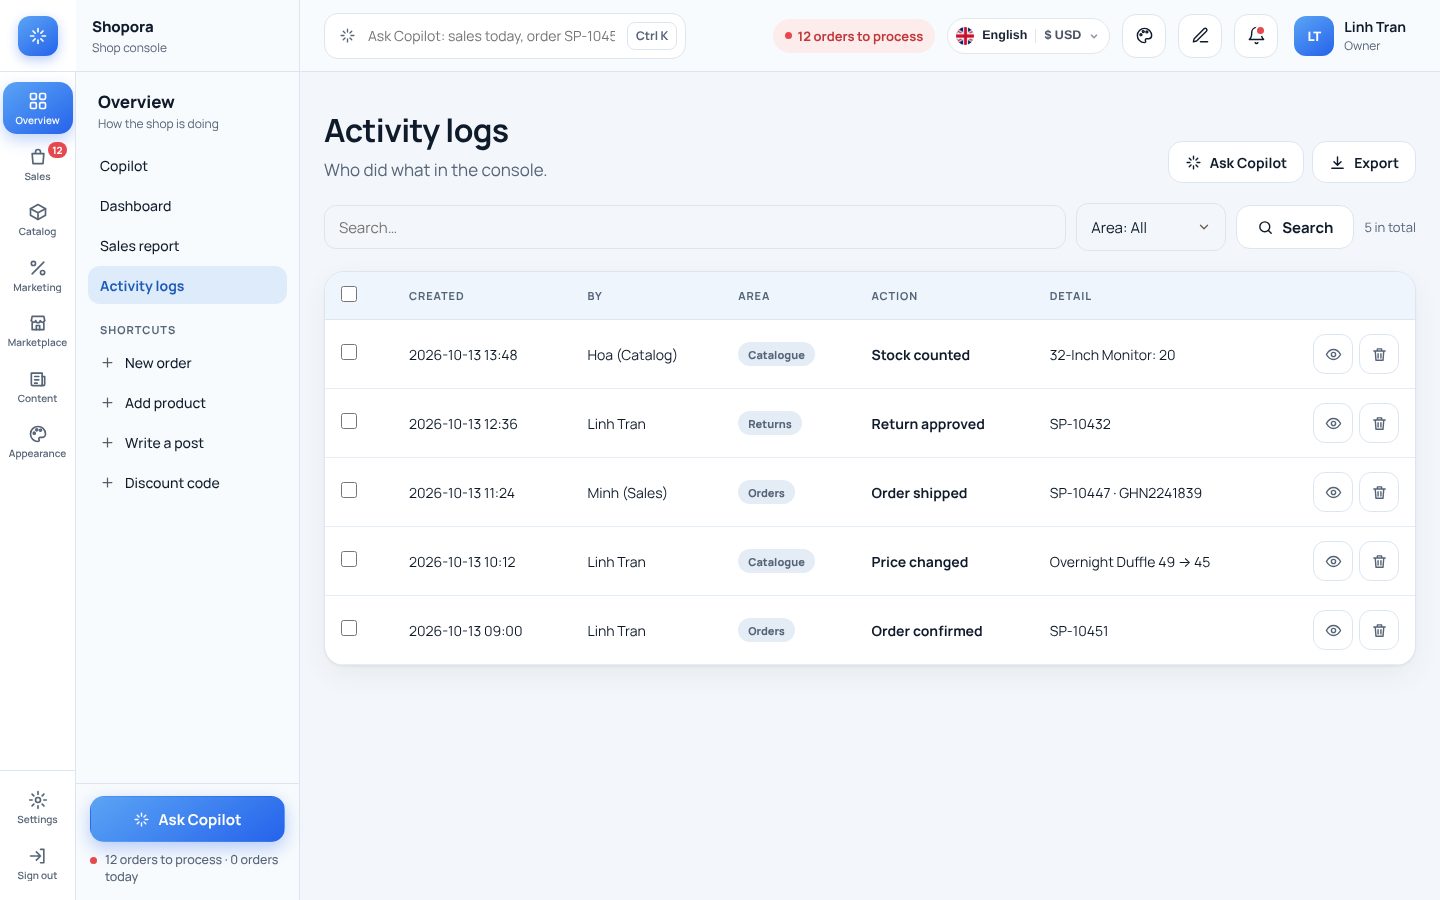Open the Content section icon
Image resolution: width=1440 pixels, height=900 pixels.
pyautogui.click(x=37, y=386)
